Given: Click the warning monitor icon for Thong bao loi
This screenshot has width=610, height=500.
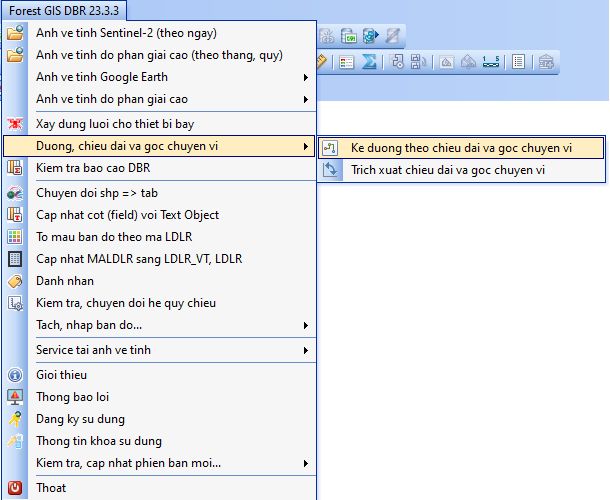Looking at the screenshot, I should click(x=15, y=397).
